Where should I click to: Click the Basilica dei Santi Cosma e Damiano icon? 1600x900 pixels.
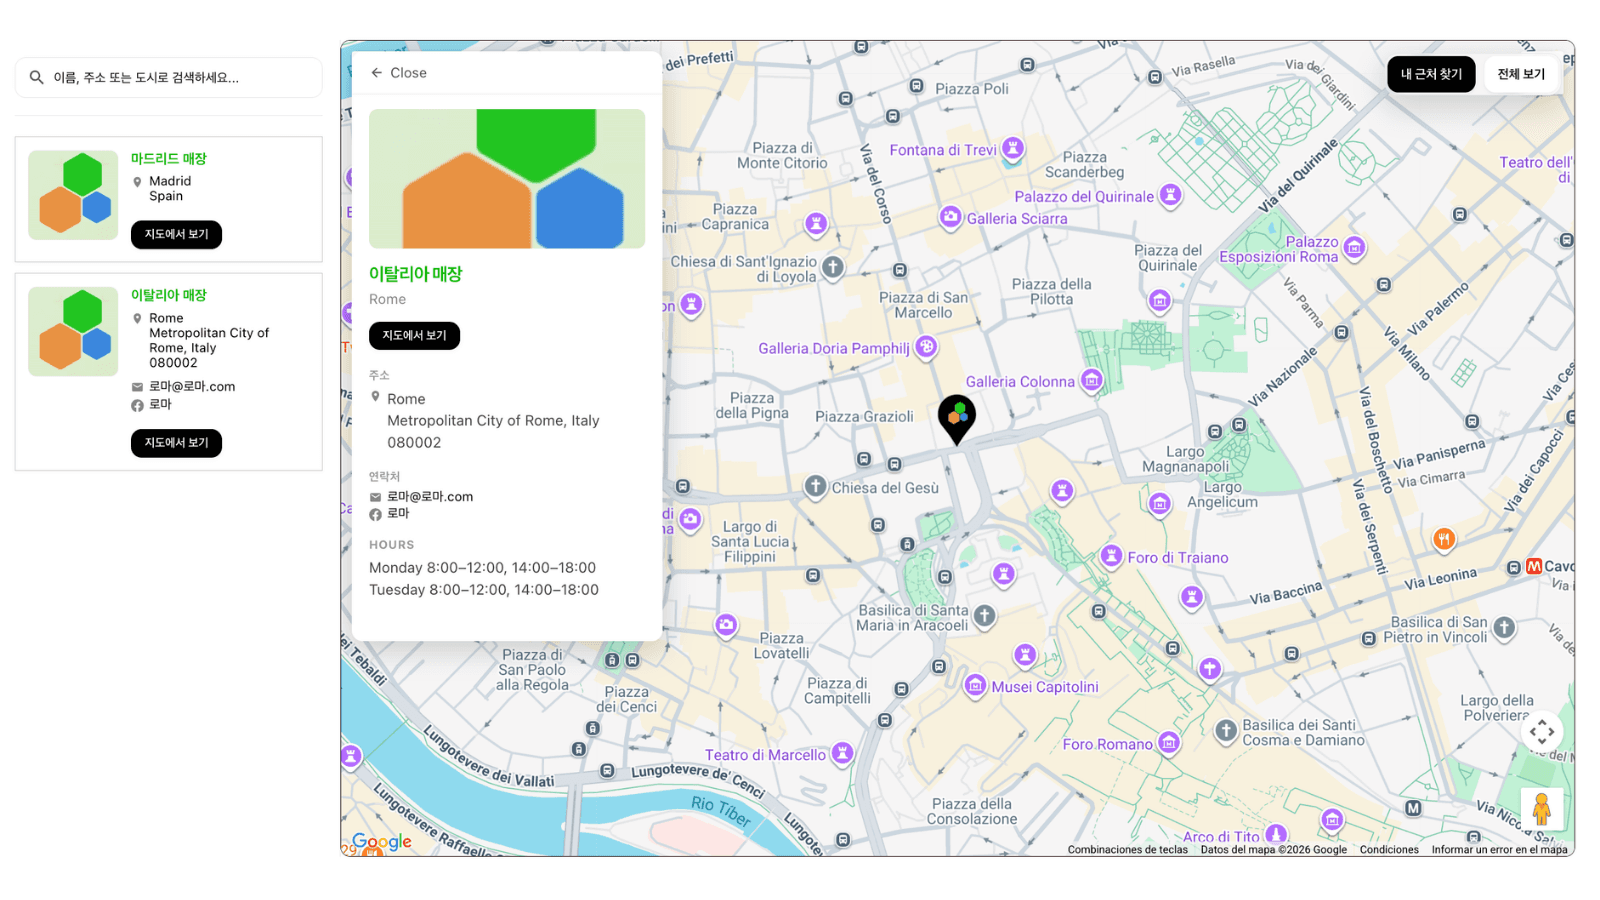click(1226, 731)
